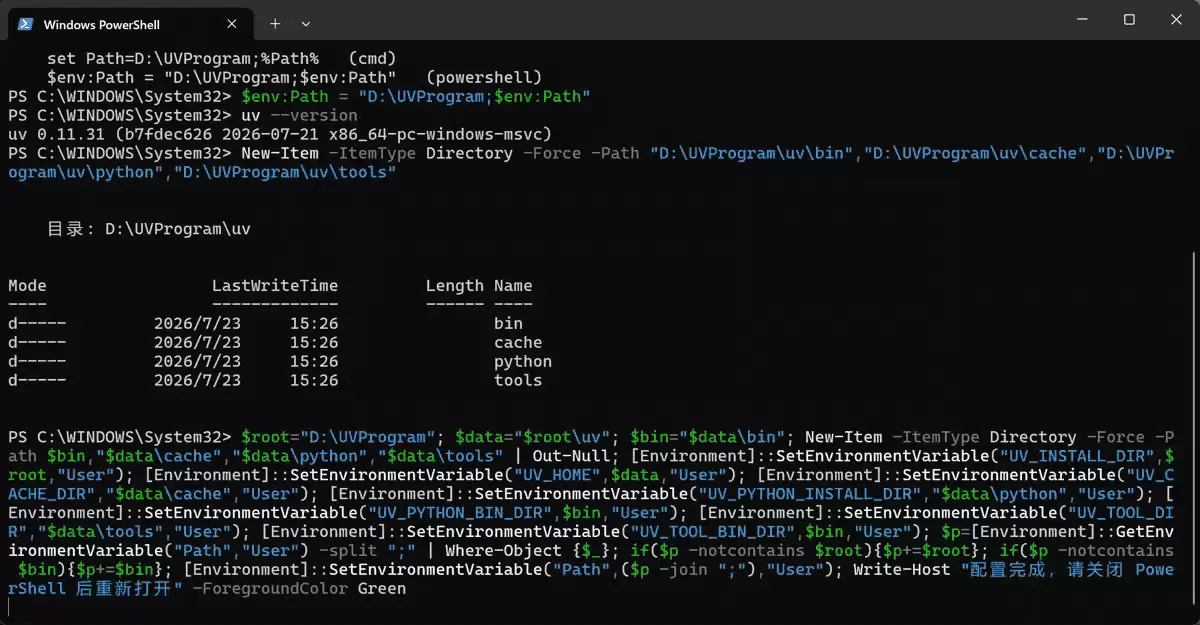
Task: Click the 'tools' directory name in listing
Action: coord(518,380)
